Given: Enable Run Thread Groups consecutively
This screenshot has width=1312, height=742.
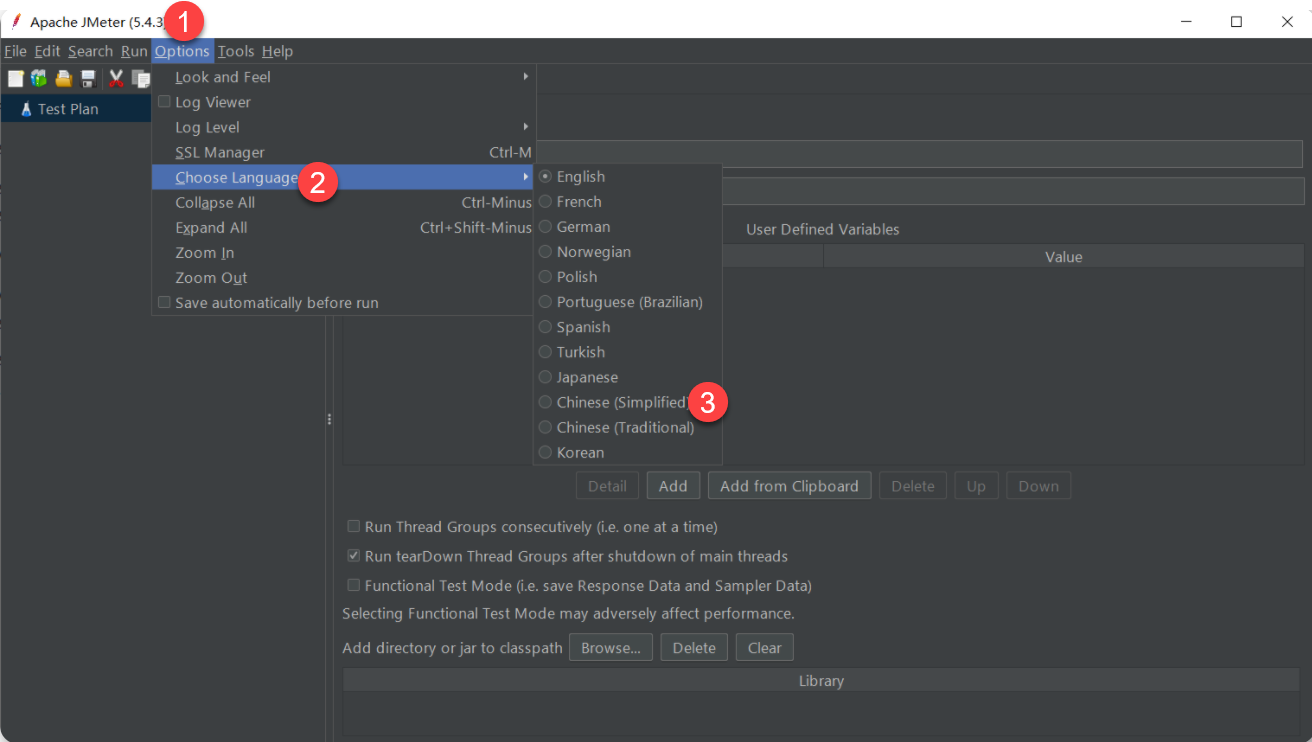Looking at the screenshot, I should pos(353,526).
